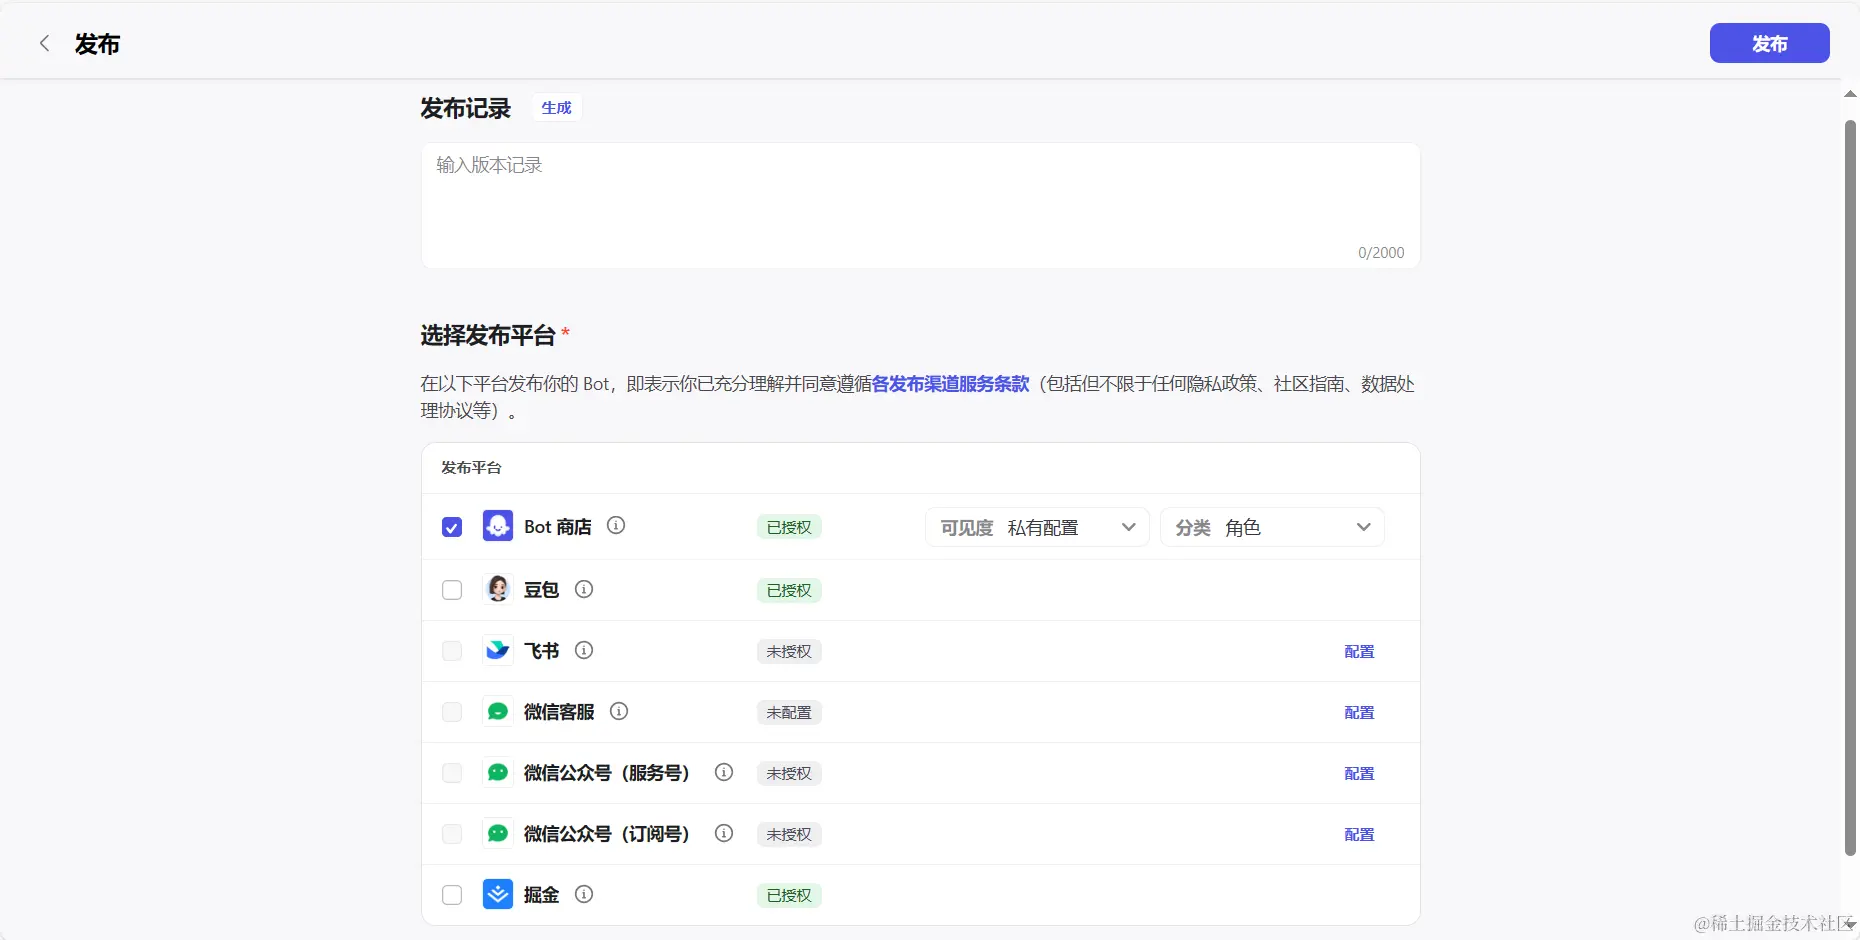Click the vertical page scrollbar
The image size is (1860, 940).
[x=1850, y=488]
